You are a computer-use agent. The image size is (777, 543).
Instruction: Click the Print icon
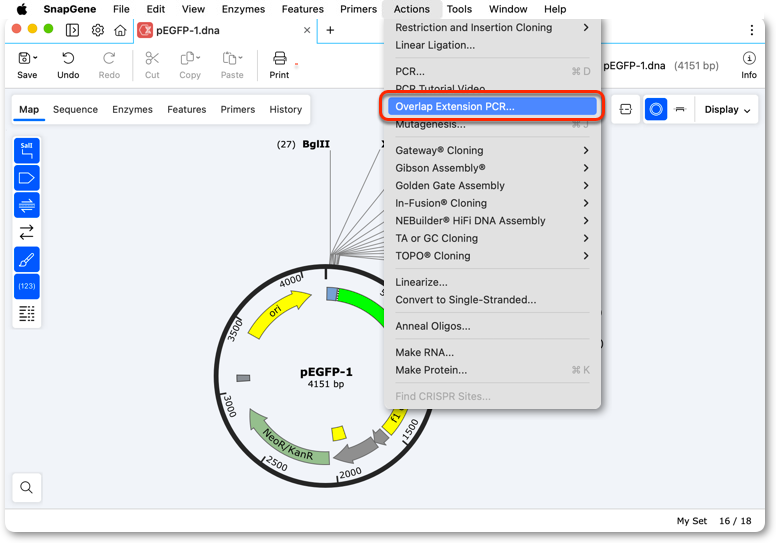(x=279, y=58)
